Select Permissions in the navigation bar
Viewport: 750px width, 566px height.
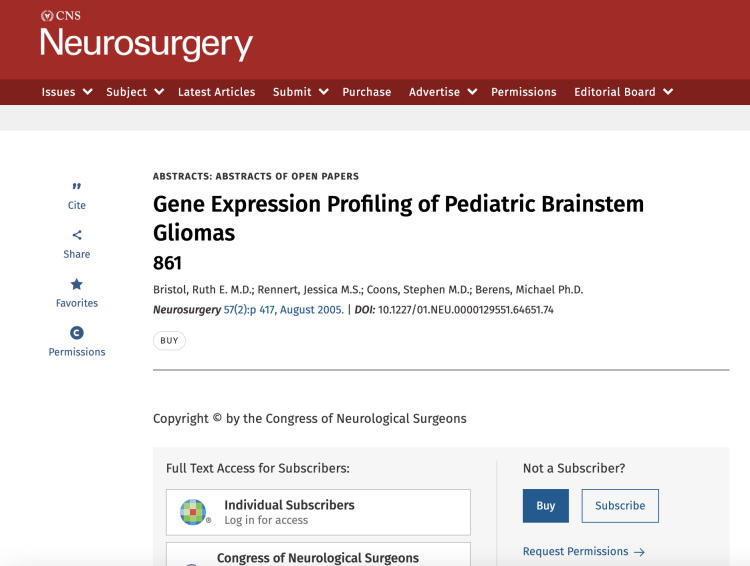[524, 92]
